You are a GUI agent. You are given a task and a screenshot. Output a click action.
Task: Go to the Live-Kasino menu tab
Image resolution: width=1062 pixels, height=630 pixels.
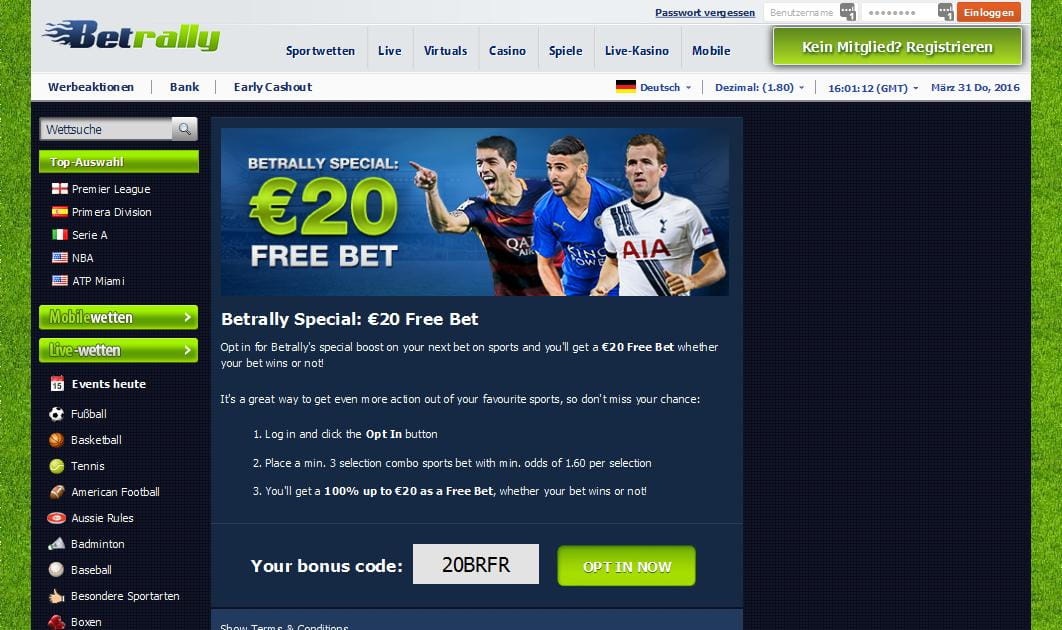tap(637, 51)
